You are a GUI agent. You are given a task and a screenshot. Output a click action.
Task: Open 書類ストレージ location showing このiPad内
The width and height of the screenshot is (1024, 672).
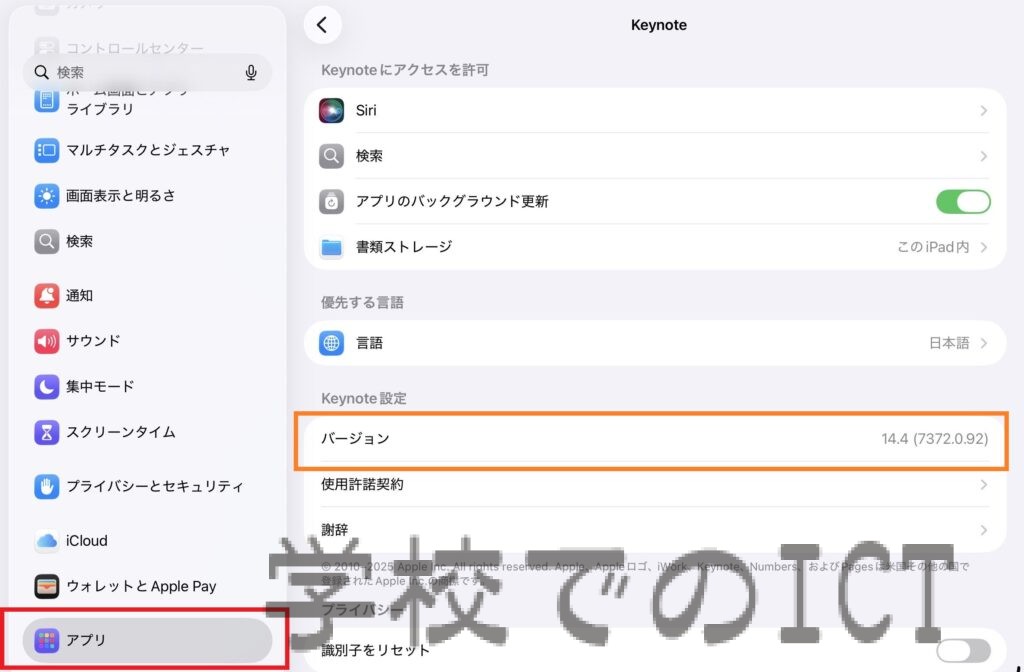coord(940,247)
